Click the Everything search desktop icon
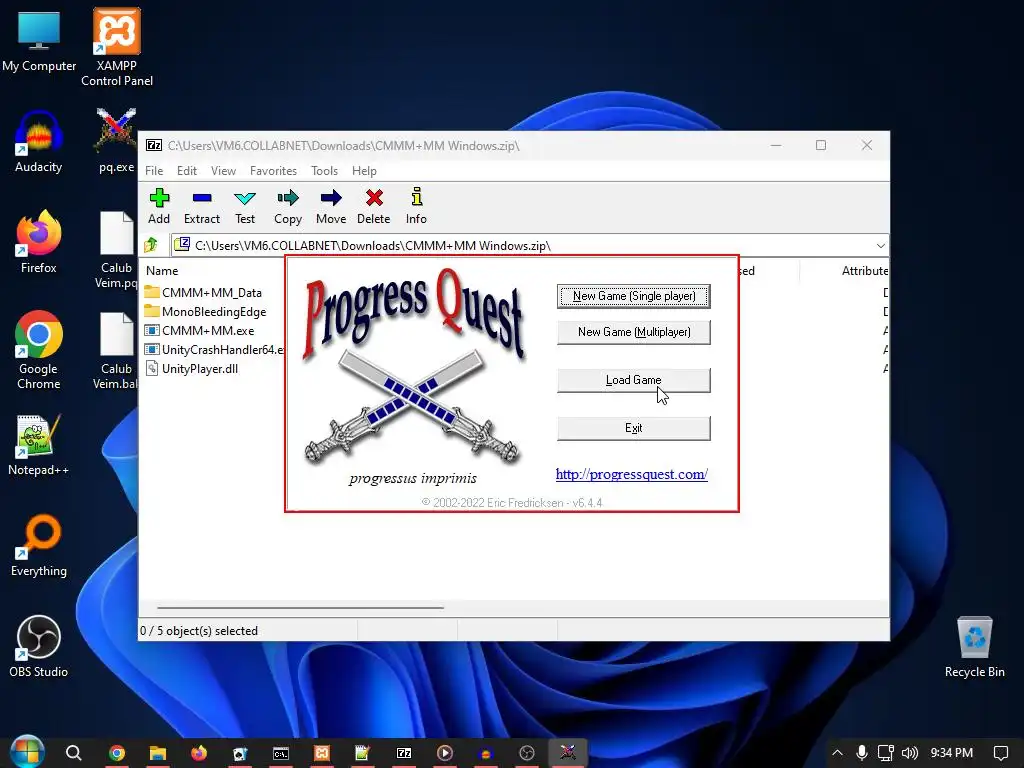 (39, 537)
